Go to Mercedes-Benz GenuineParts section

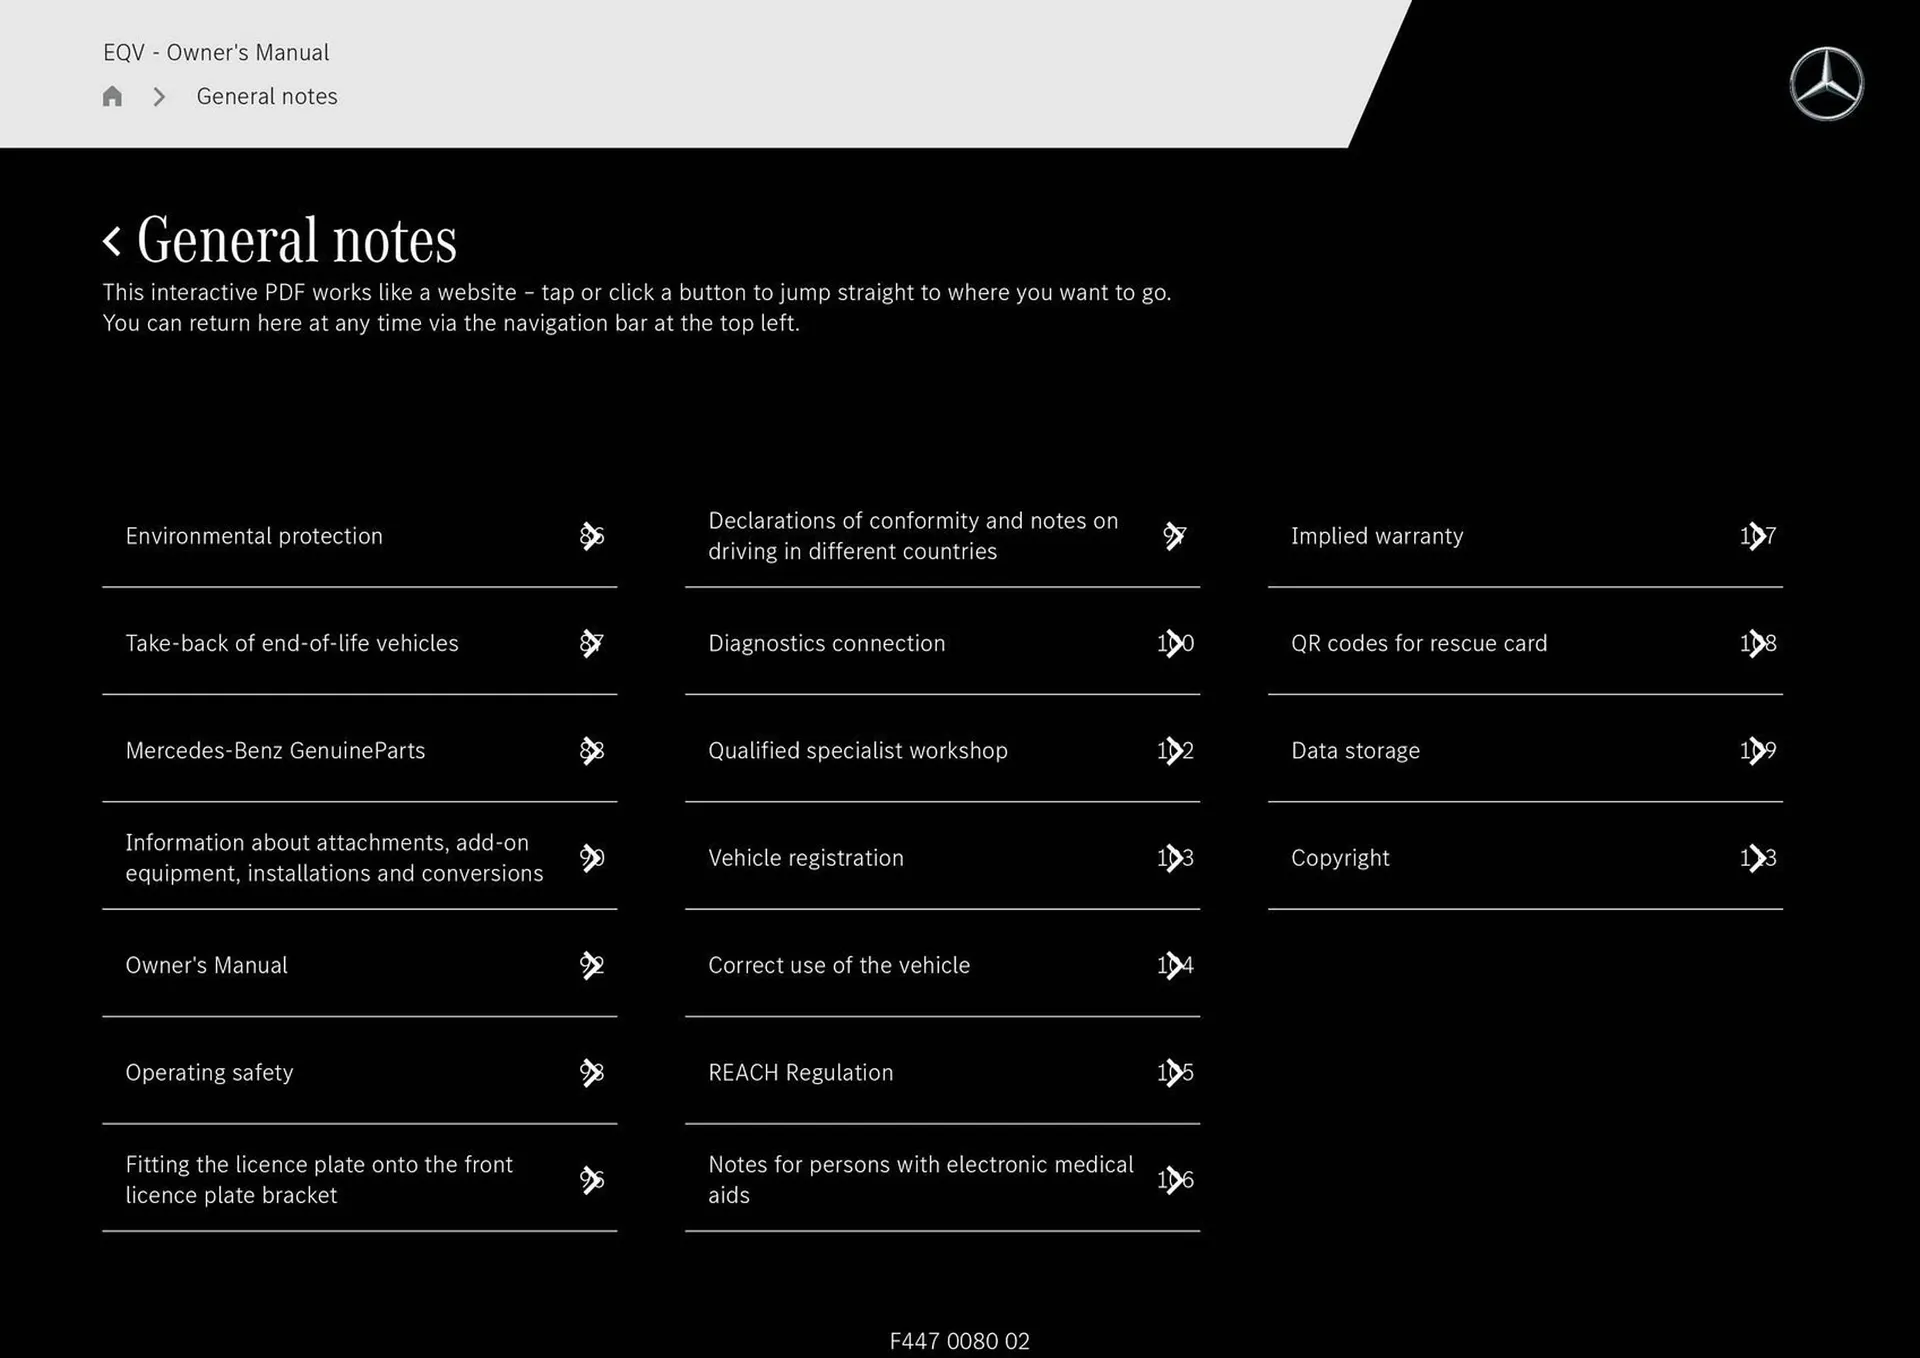click(x=275, y=751)
